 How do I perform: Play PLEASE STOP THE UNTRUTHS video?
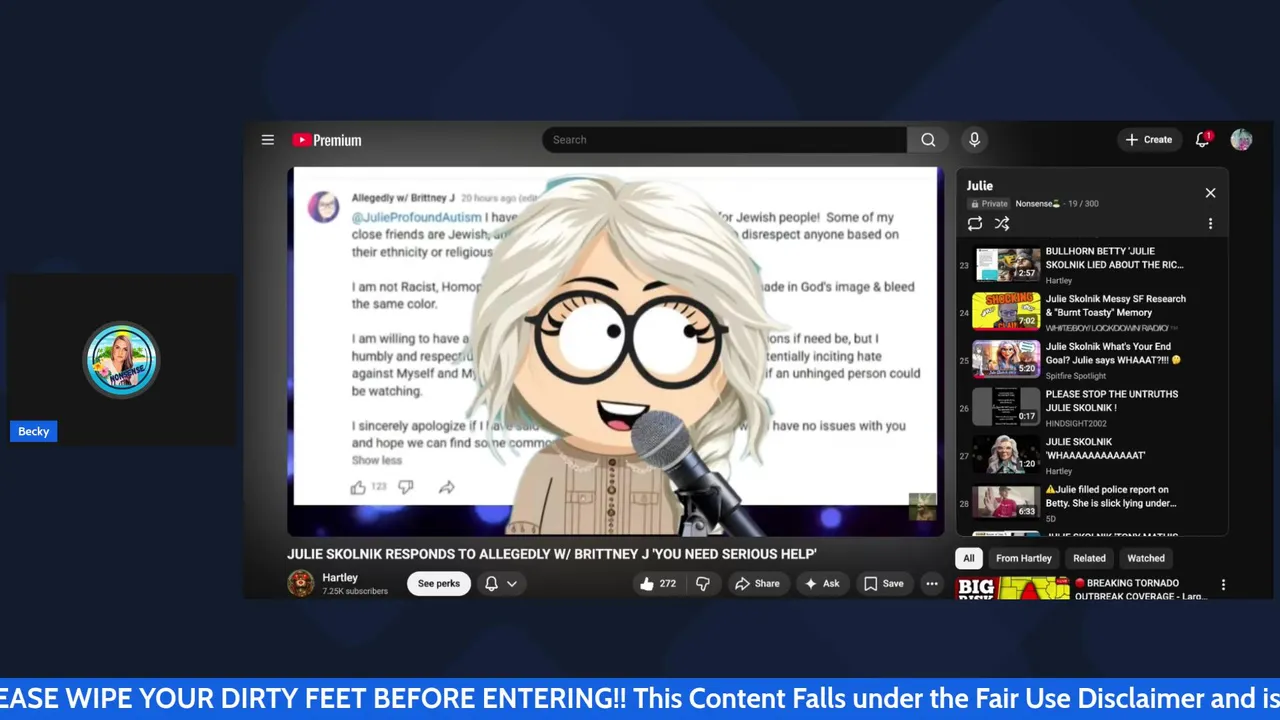(x=1092, y=408)
